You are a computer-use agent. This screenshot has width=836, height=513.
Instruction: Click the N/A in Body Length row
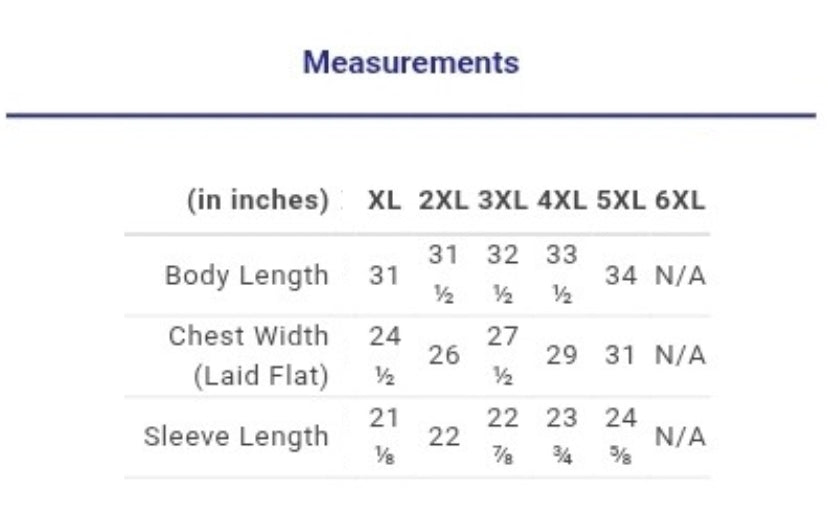point(680,276)
